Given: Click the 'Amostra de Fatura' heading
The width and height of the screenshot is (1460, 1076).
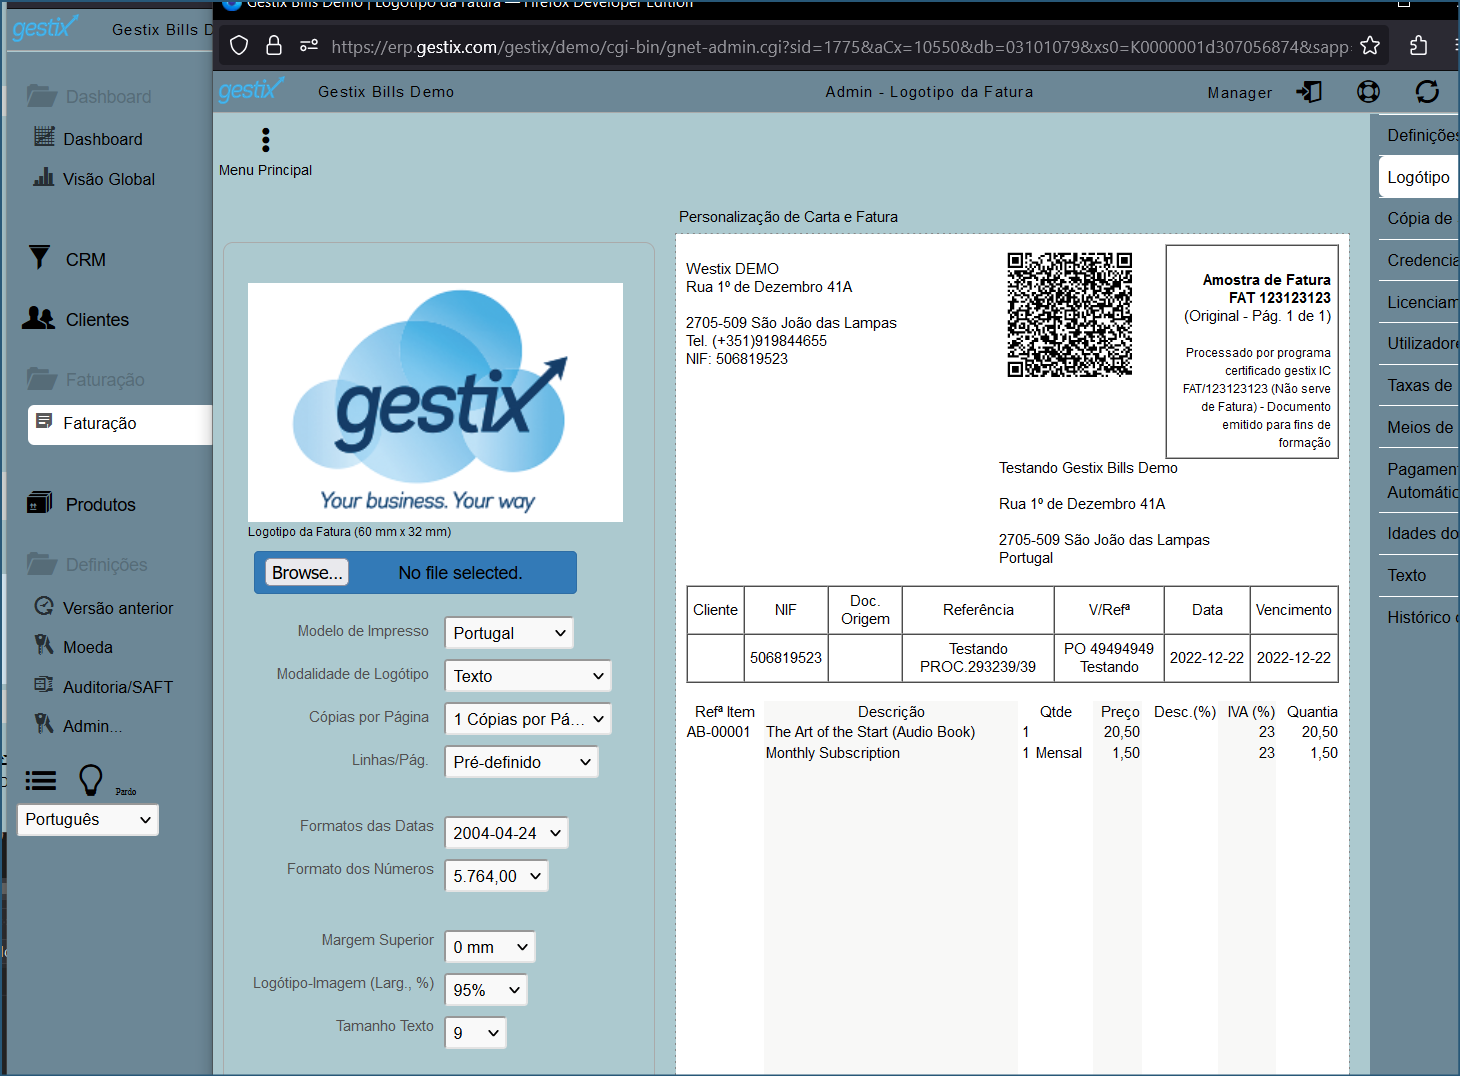Looking at the screenshot, I should click(1267, 280).
